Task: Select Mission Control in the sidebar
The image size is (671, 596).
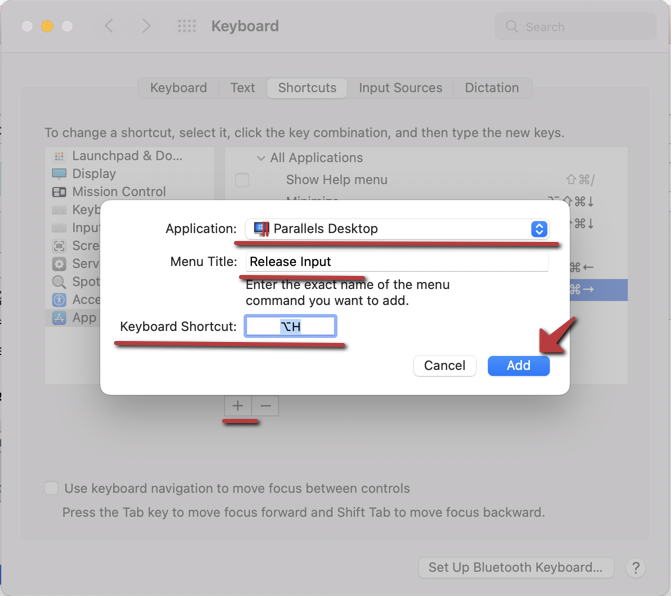Action: [130, 192]
